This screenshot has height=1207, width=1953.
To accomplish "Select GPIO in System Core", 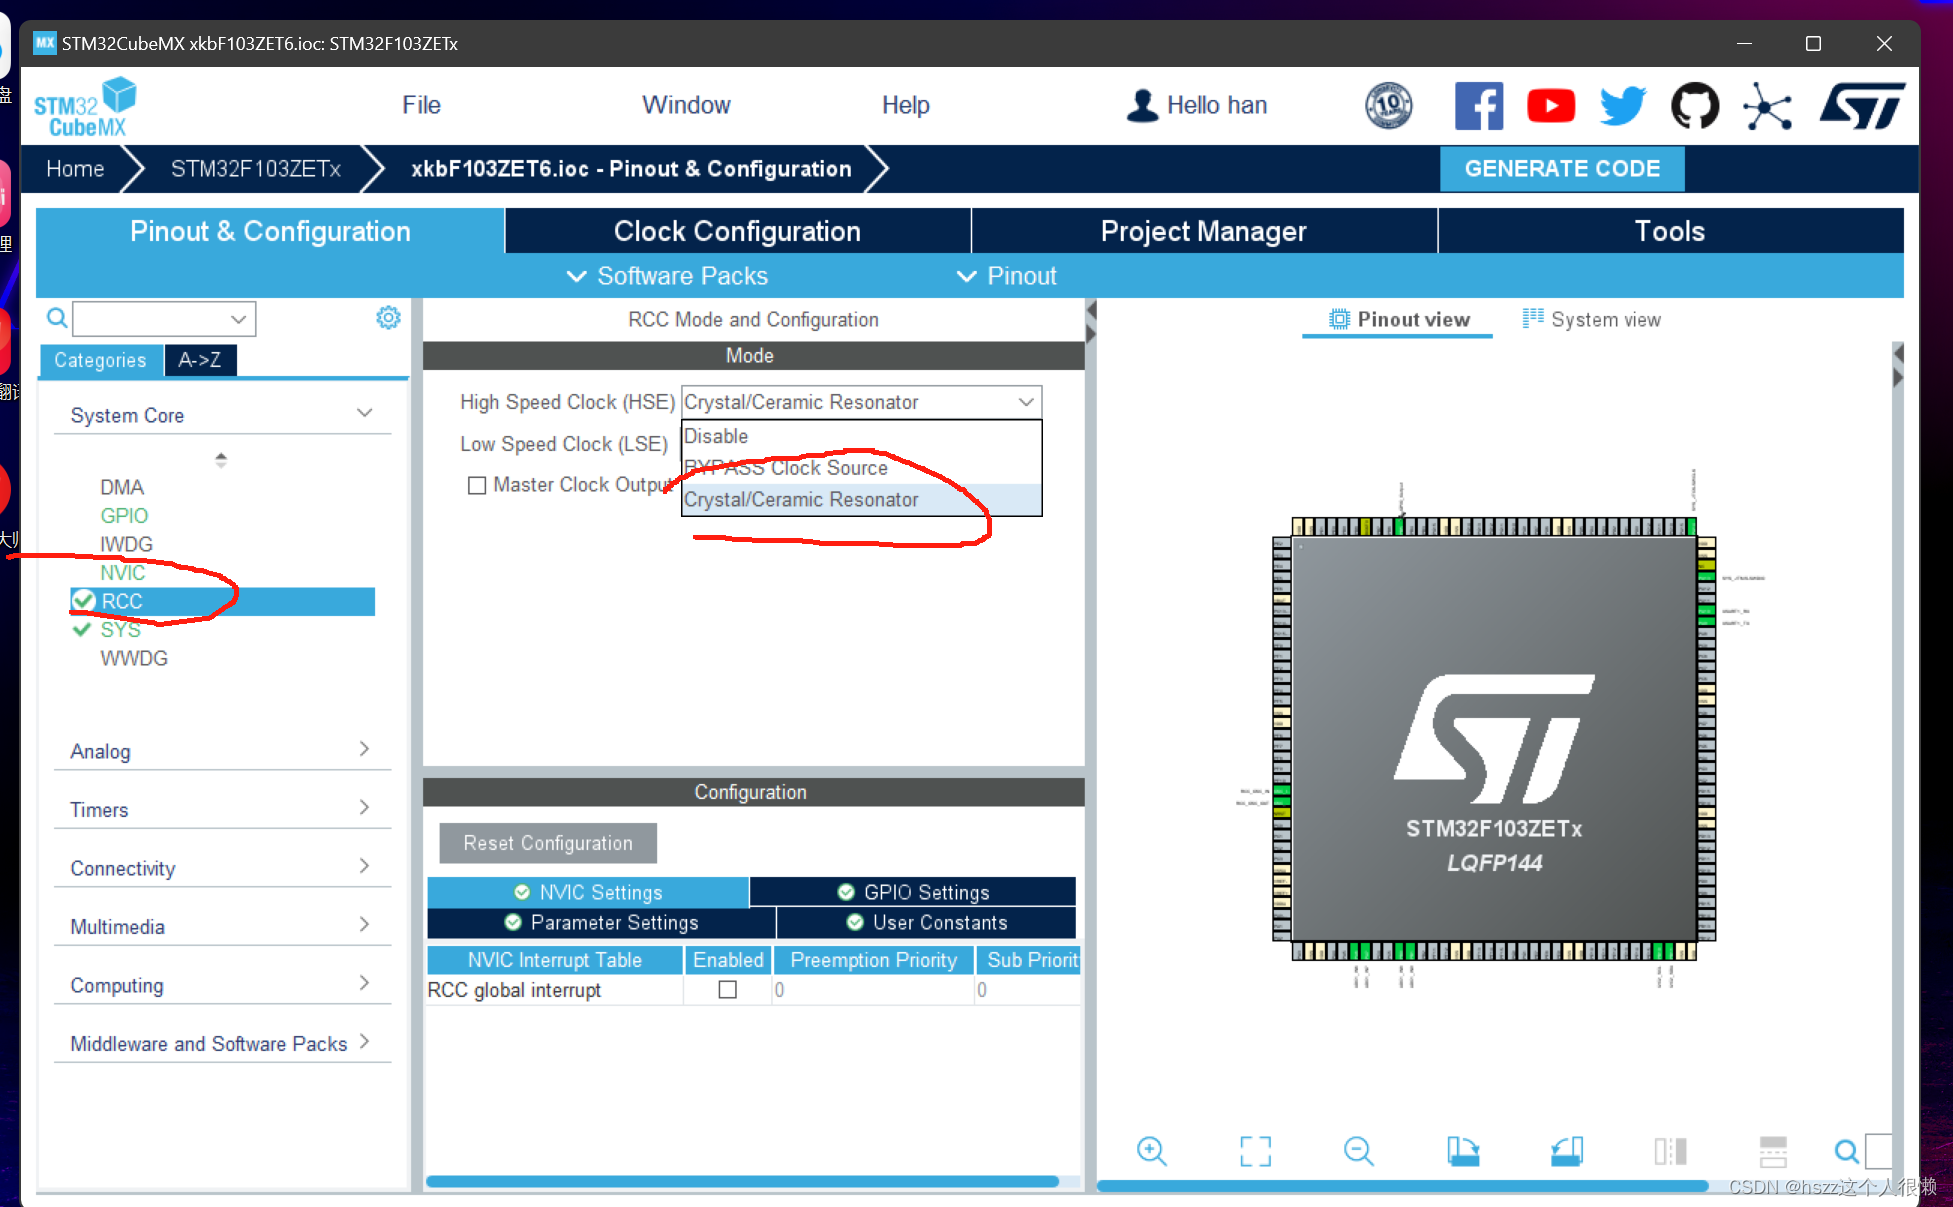I will point(124,516).
